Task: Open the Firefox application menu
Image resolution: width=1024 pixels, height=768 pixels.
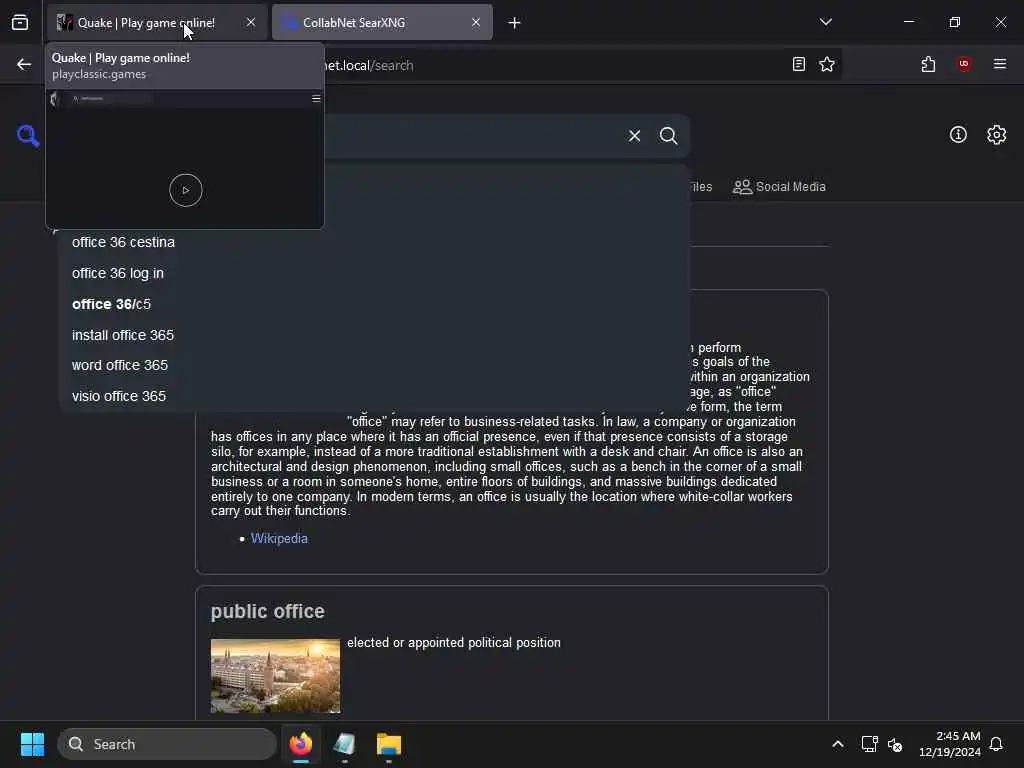Action: click(x=1000, y=64)
